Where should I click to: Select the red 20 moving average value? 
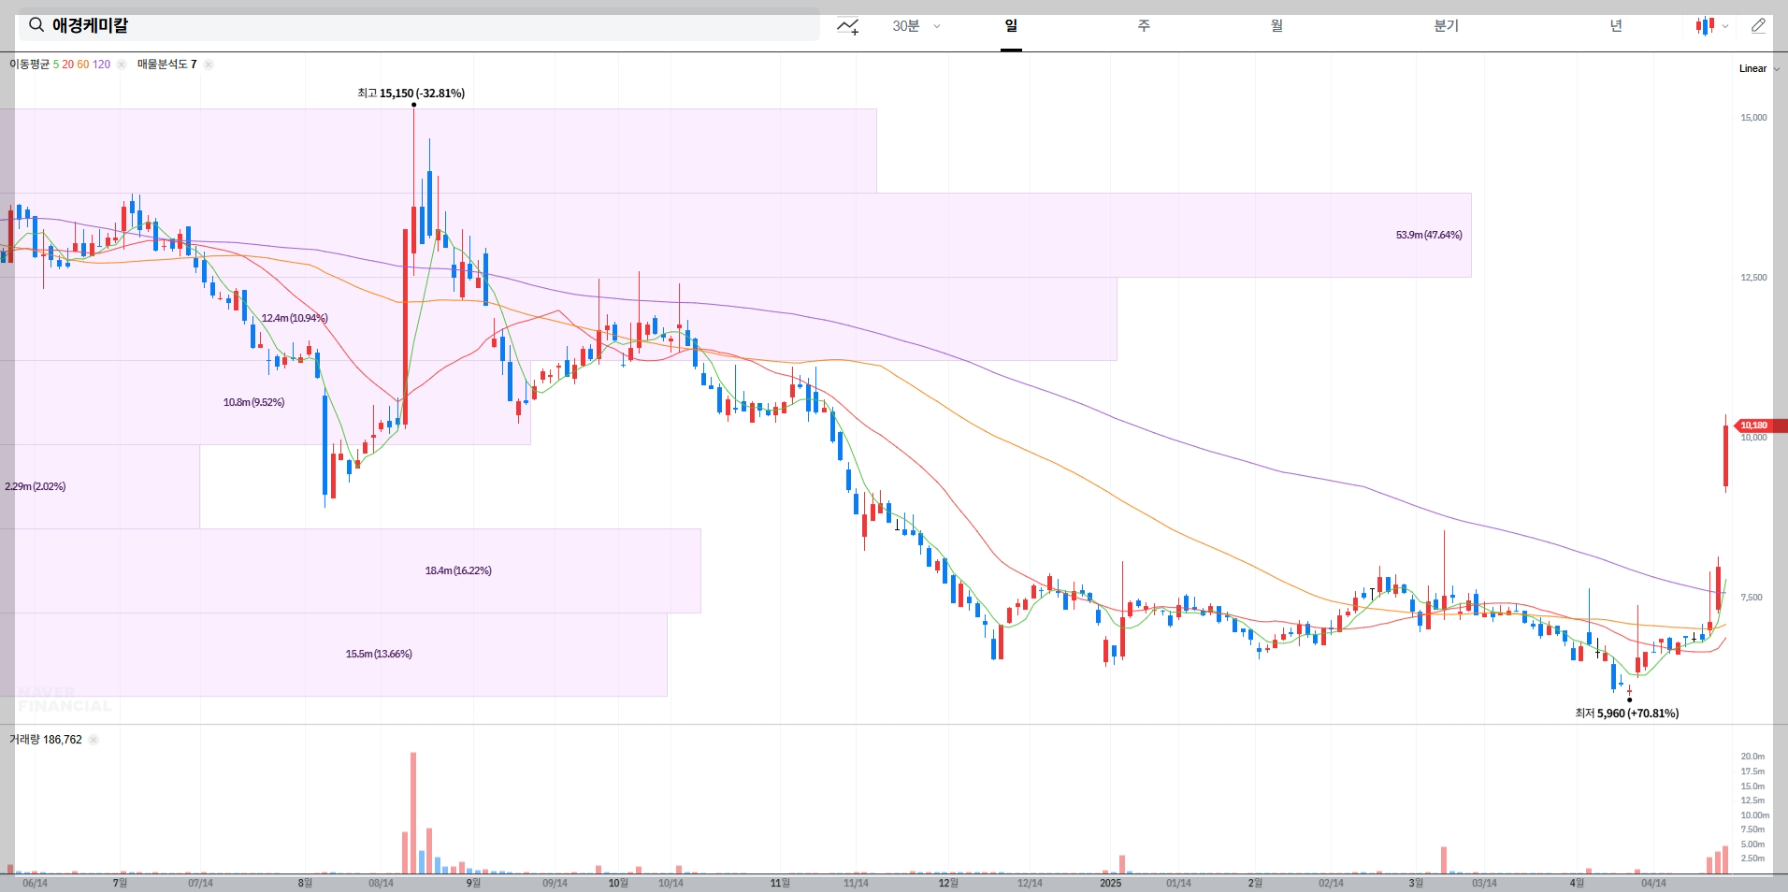pyautogui.click(x=68, y=64)
